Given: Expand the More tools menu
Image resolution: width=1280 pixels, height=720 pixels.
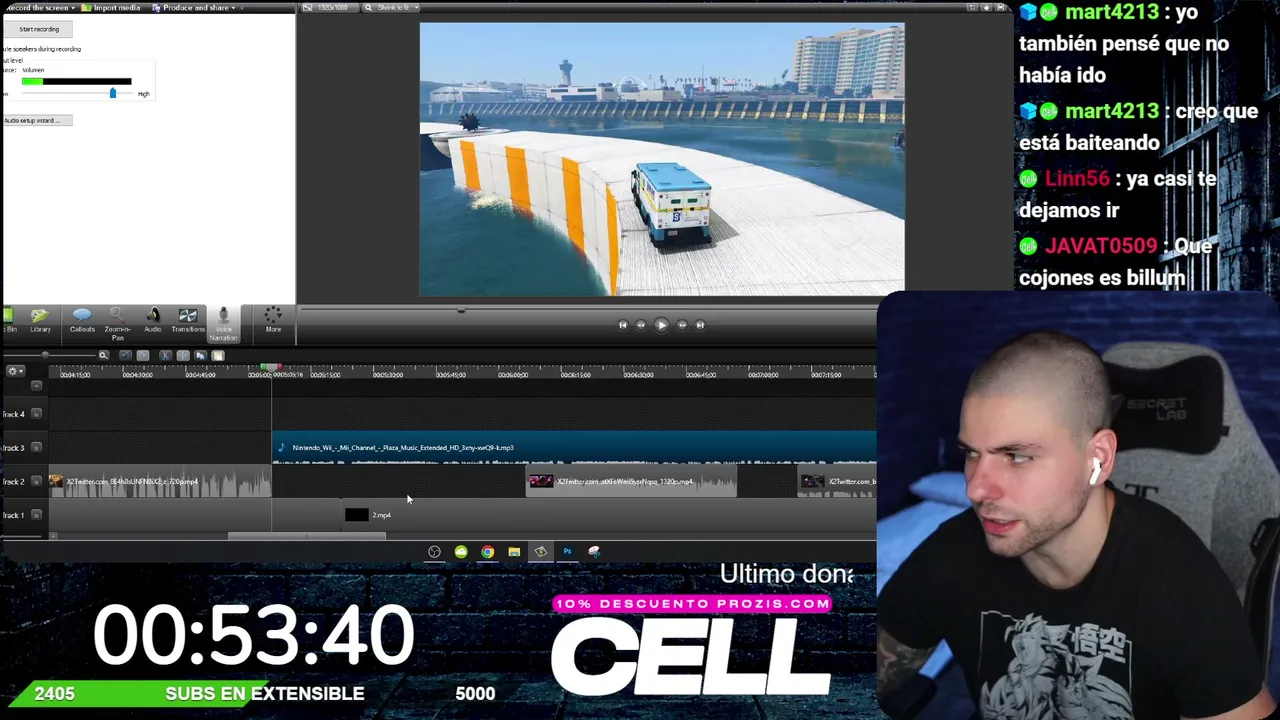Looking at the screenshot, I should (273, 321).
